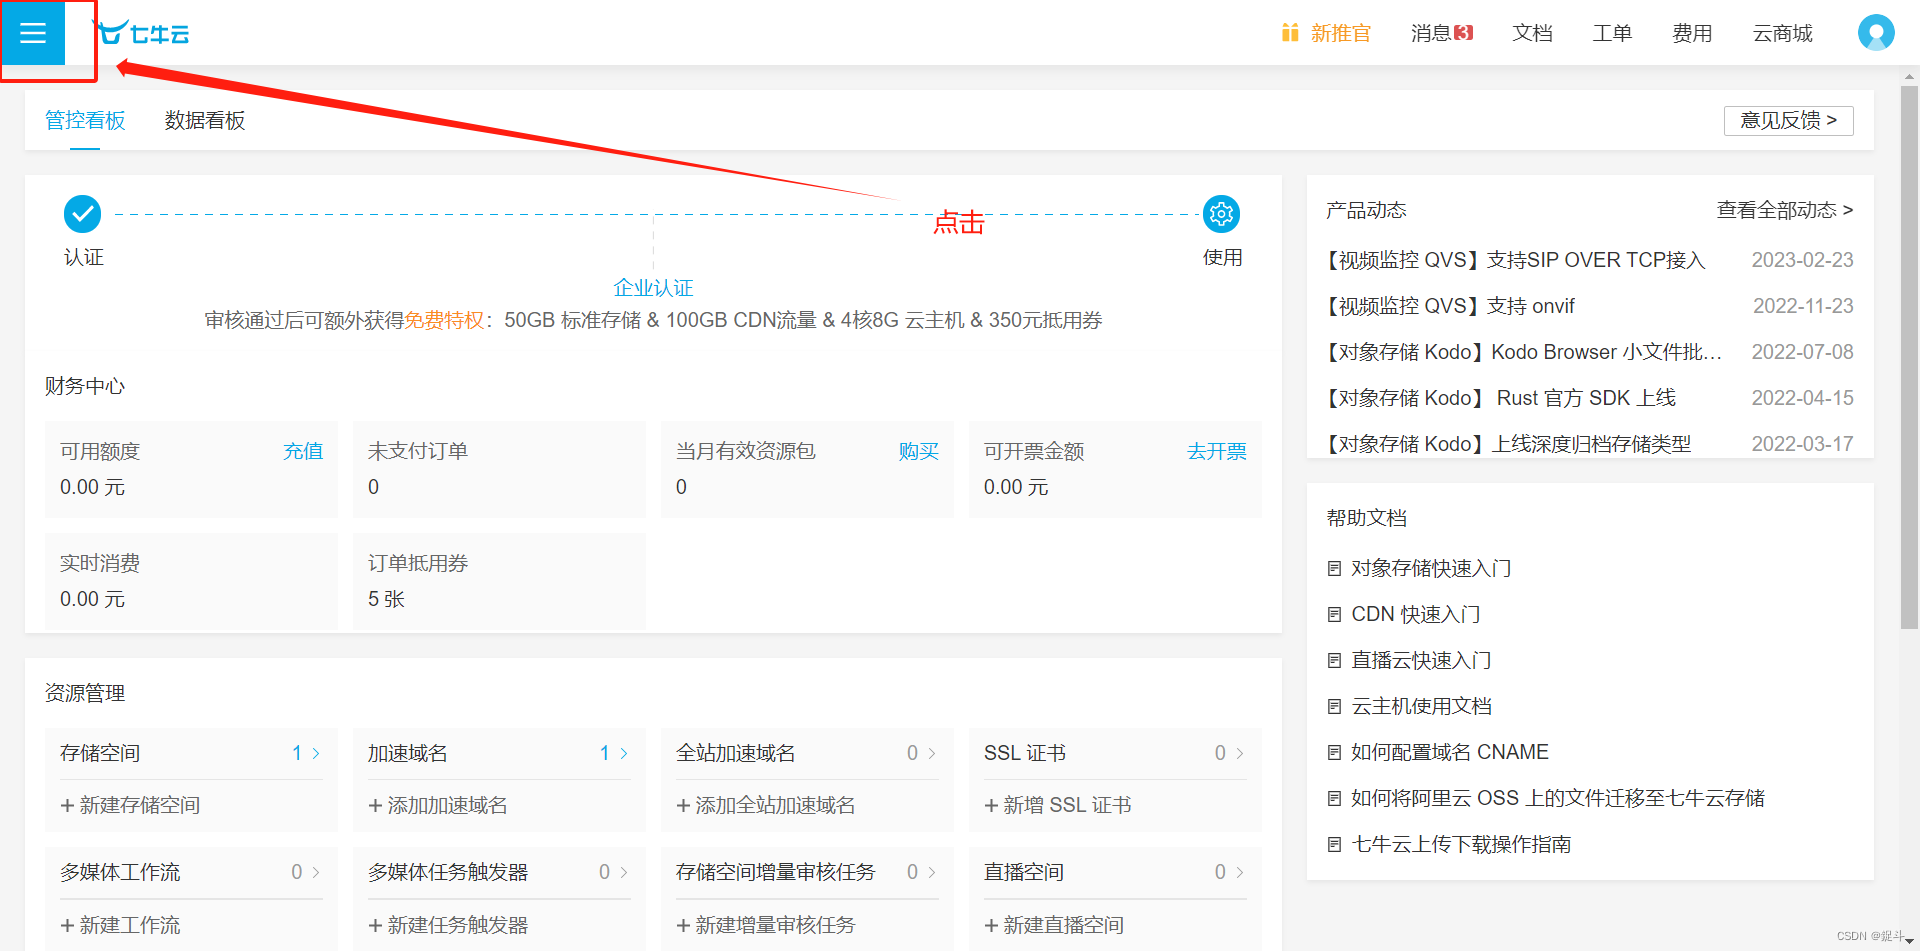The height and width of the screenshot is (951, 1920).
Task: Click document icon beside 七牛云上传下载操作指南
Action: pyautogui.click(x=1334, y=845)
